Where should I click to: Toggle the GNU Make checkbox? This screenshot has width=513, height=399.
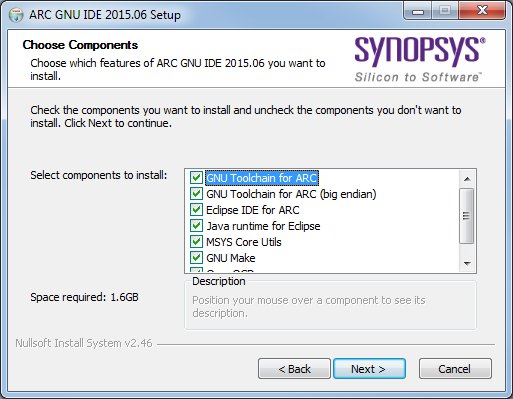tap(196, 258)
